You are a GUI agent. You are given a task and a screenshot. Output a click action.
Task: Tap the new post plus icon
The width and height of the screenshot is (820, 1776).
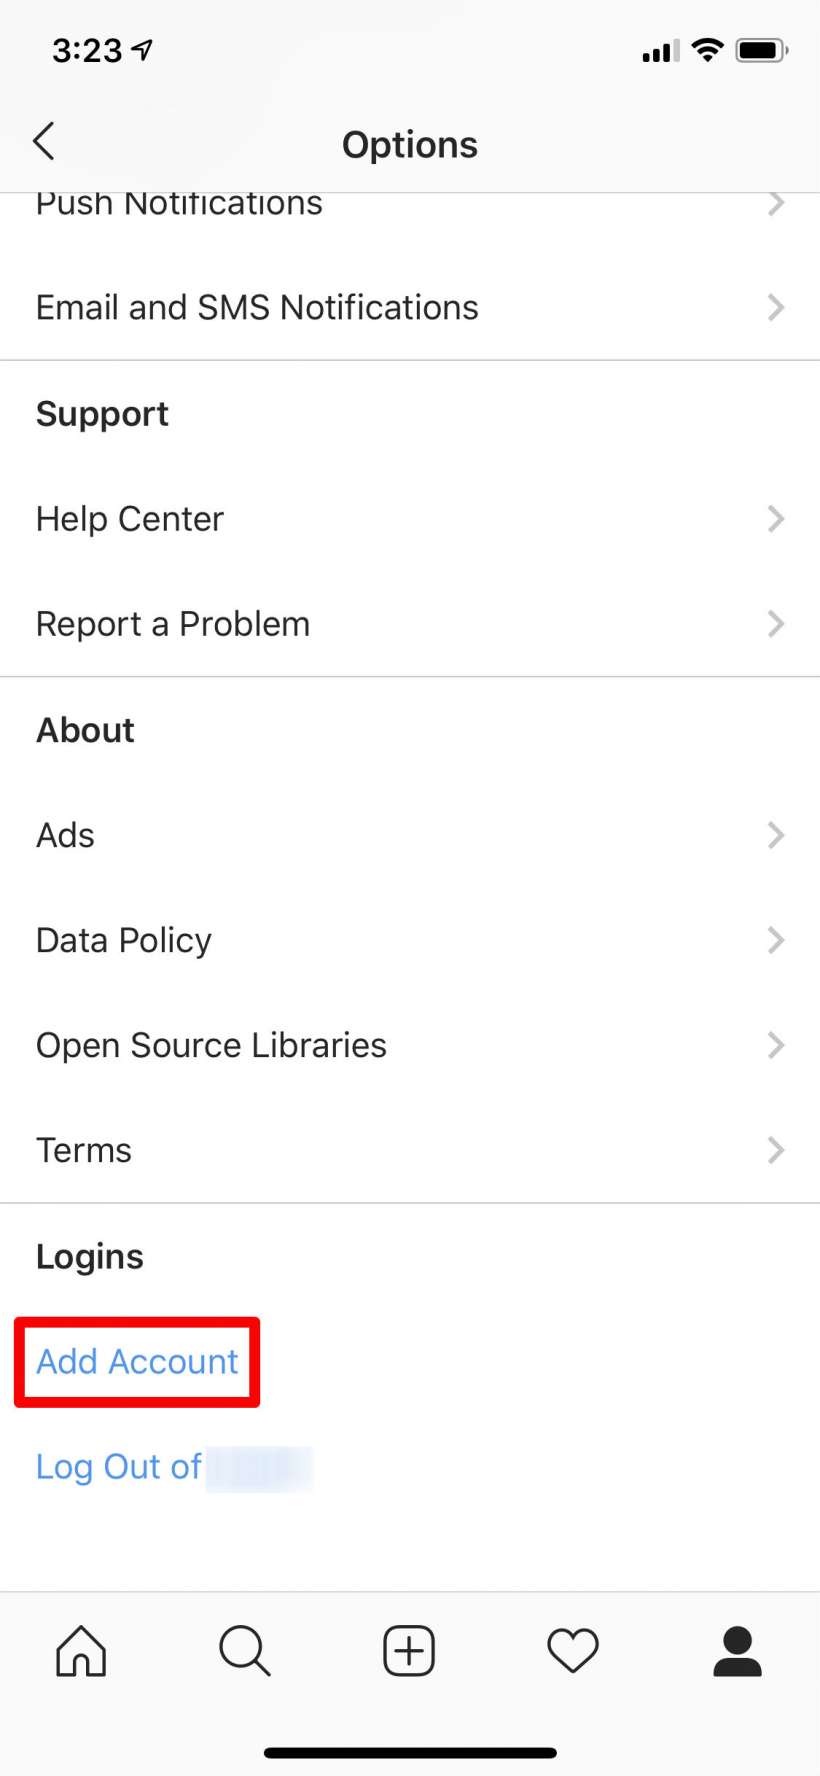point(409,1650)
